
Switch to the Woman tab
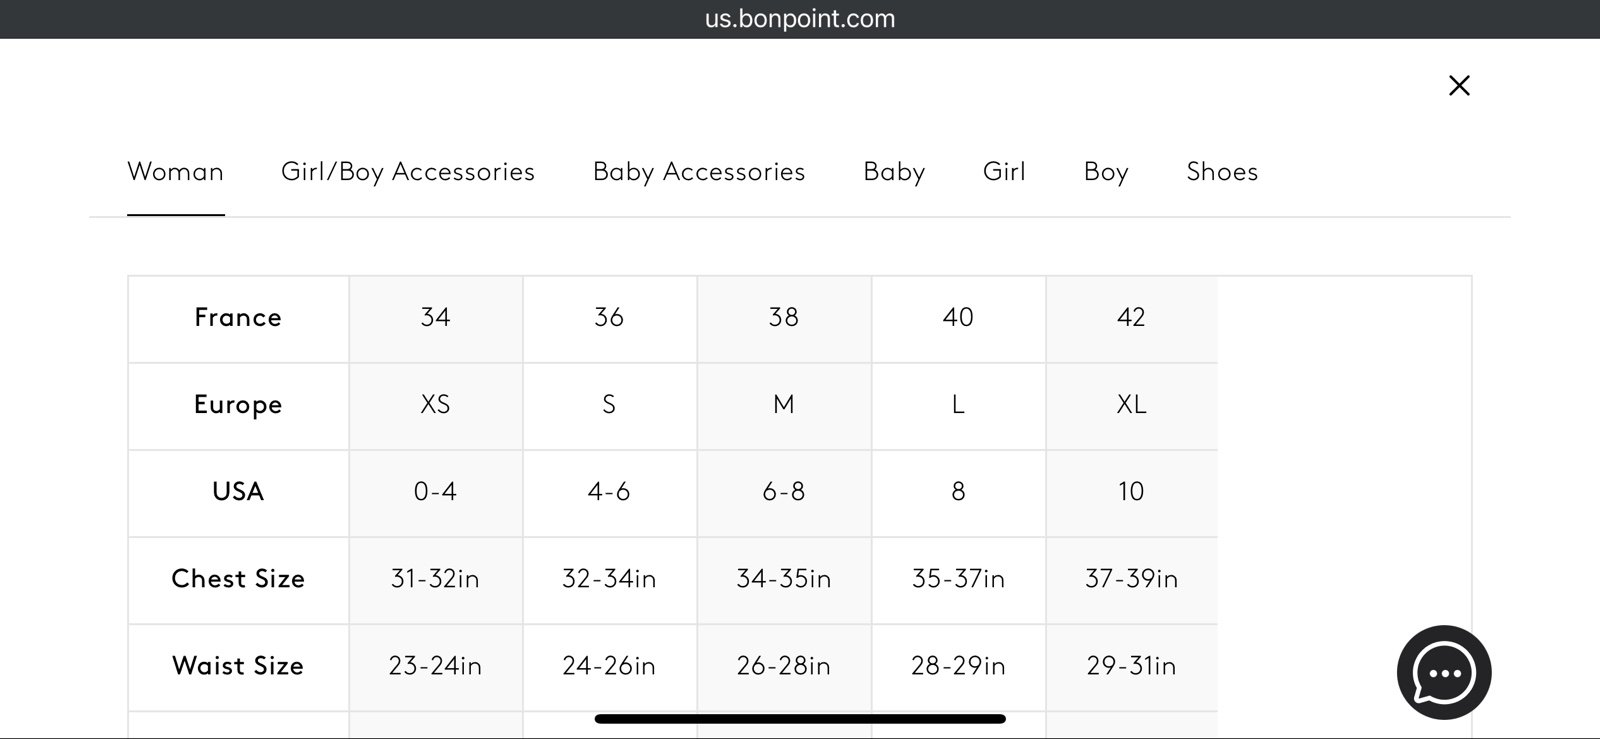pyautogui.click(x=175, y=172)
